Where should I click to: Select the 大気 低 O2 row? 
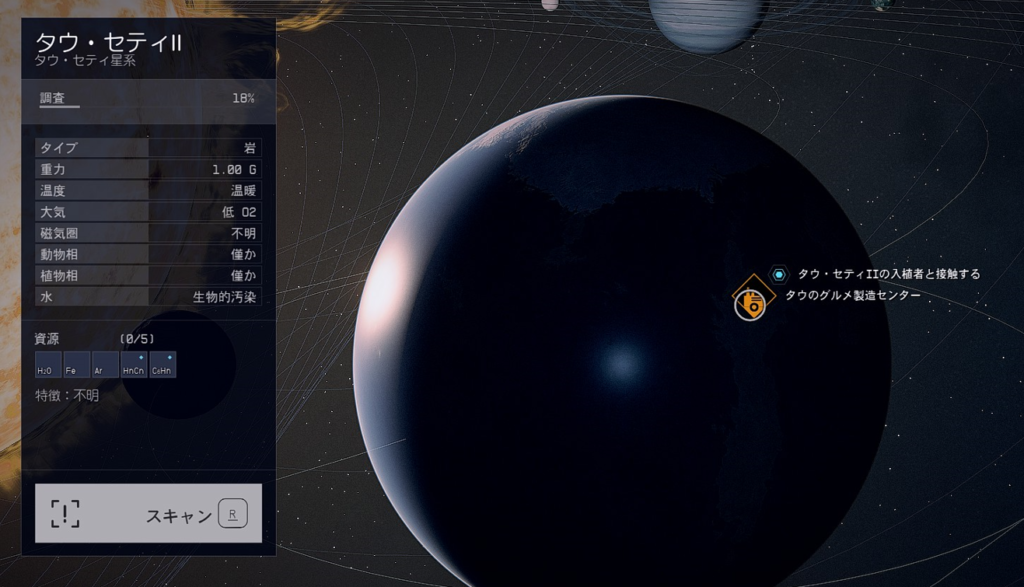pyautogui.click(x=148, y=212)
